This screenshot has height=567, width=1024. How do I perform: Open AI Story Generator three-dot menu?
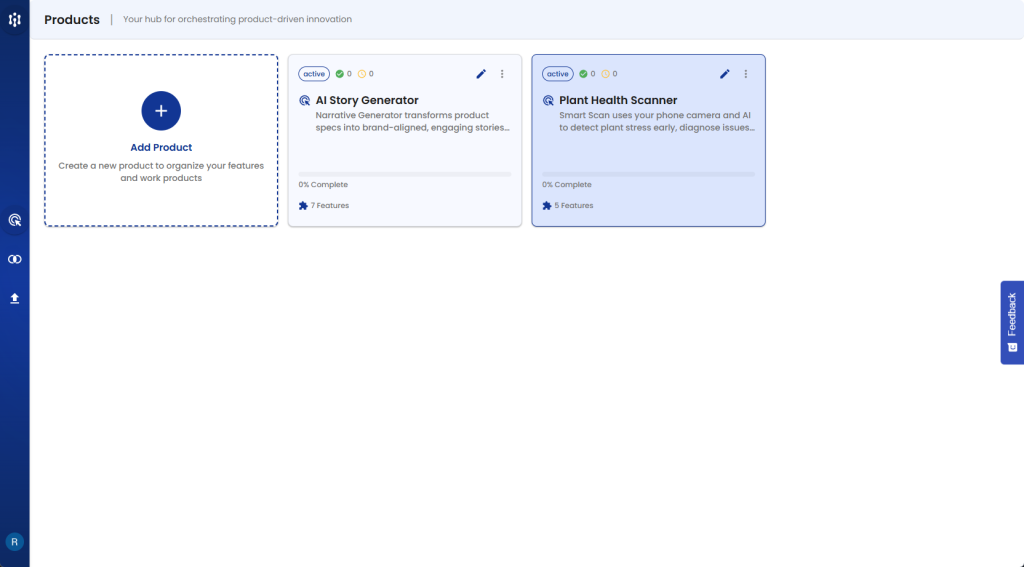tap(502, 74)
